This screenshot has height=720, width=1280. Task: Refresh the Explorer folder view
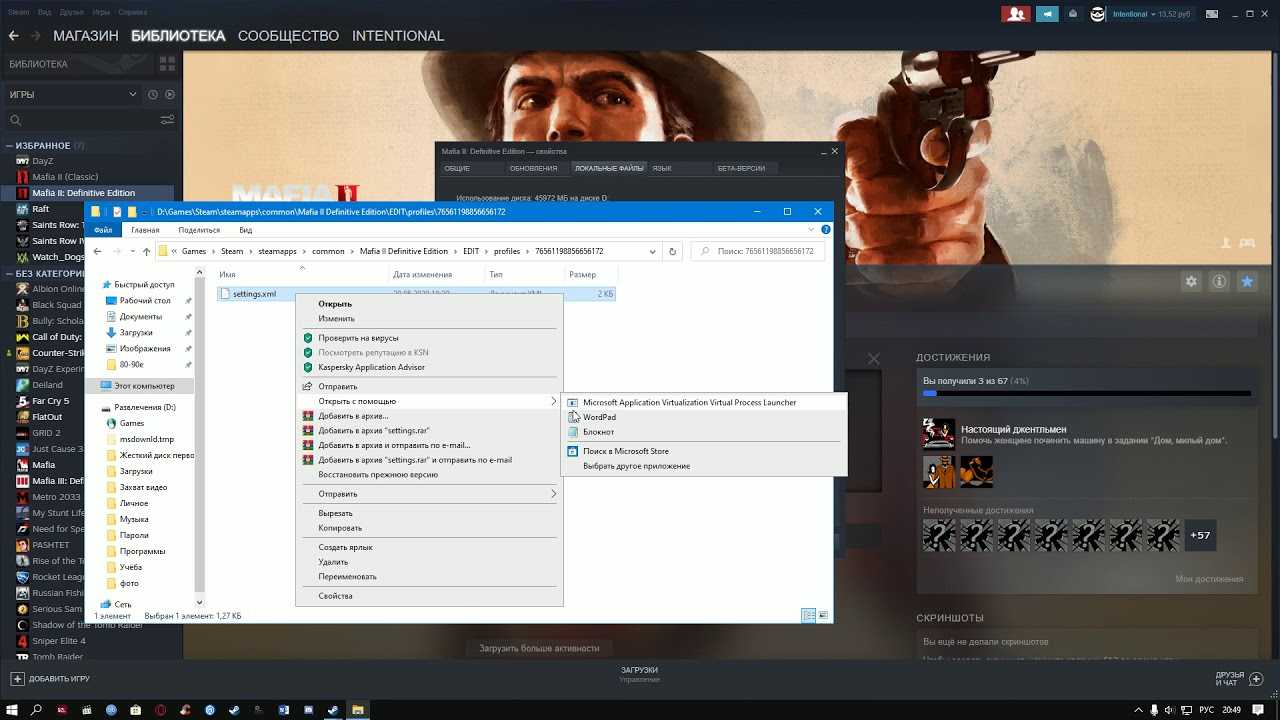[673, 252]
